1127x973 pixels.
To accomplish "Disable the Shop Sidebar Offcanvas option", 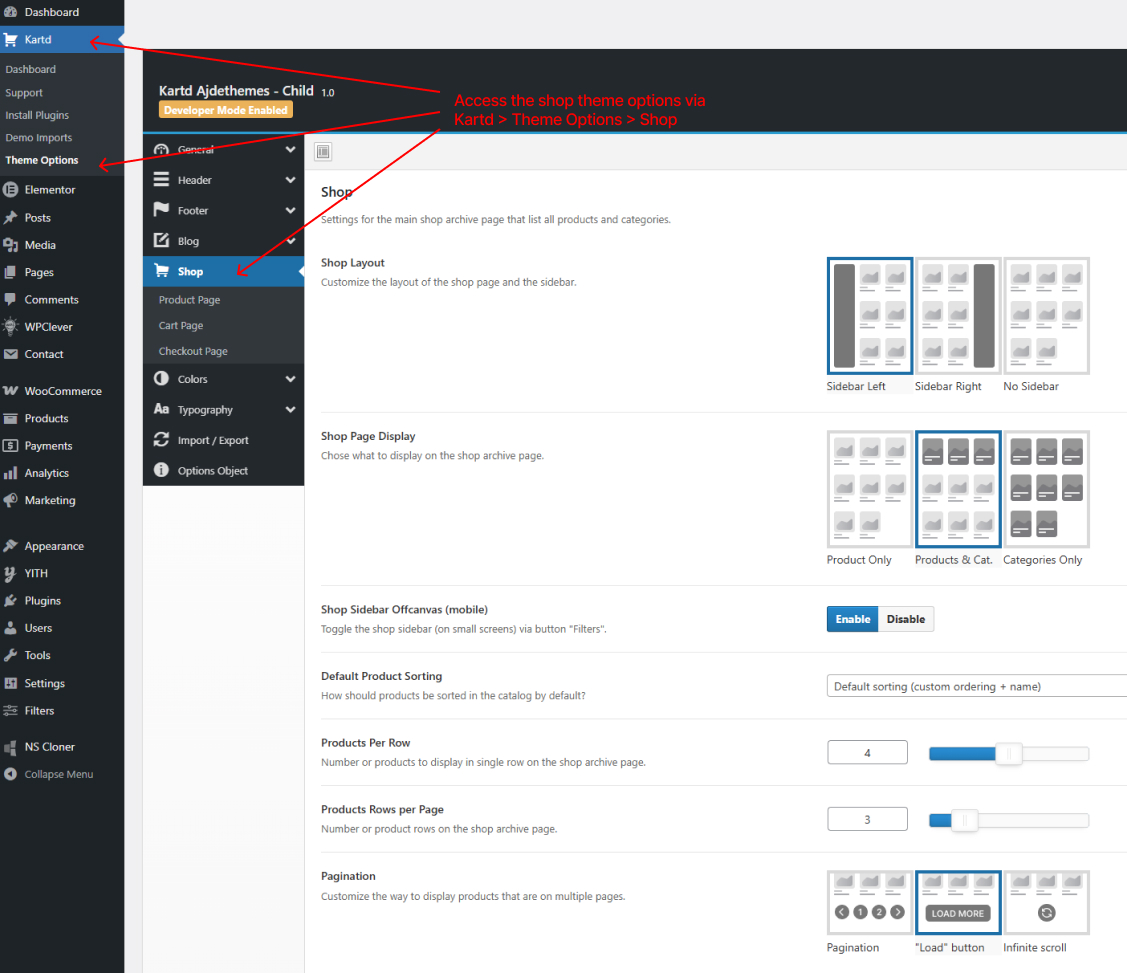I will tap(905, 619).
